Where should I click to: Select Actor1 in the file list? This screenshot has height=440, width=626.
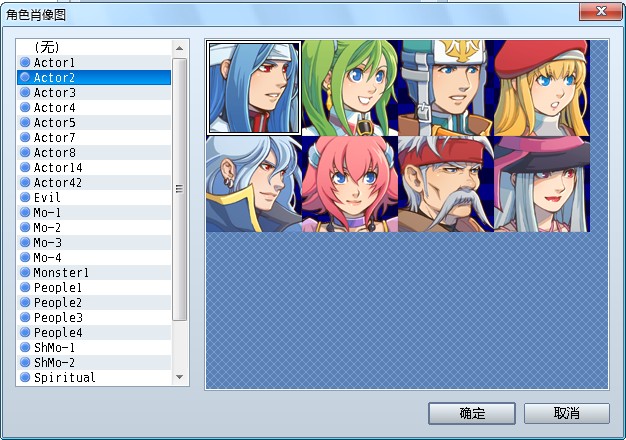click(94, 62)
